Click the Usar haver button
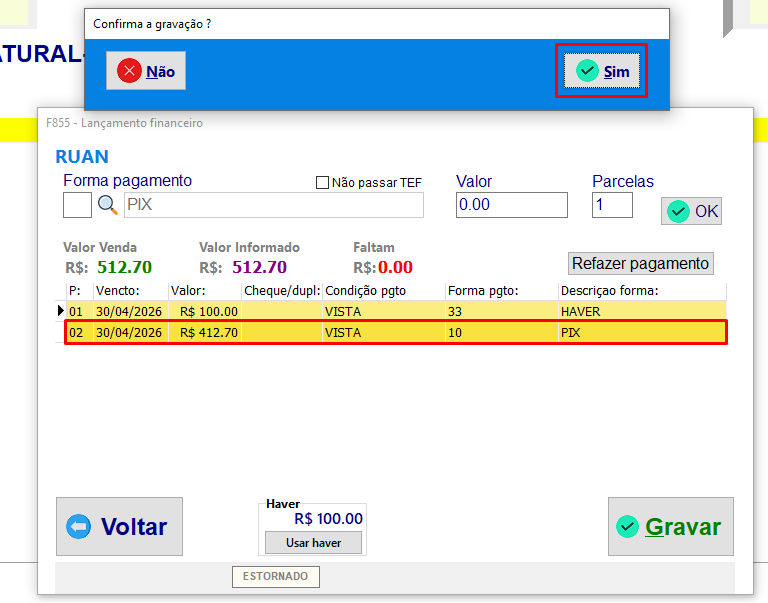 [x=313, y=543]
